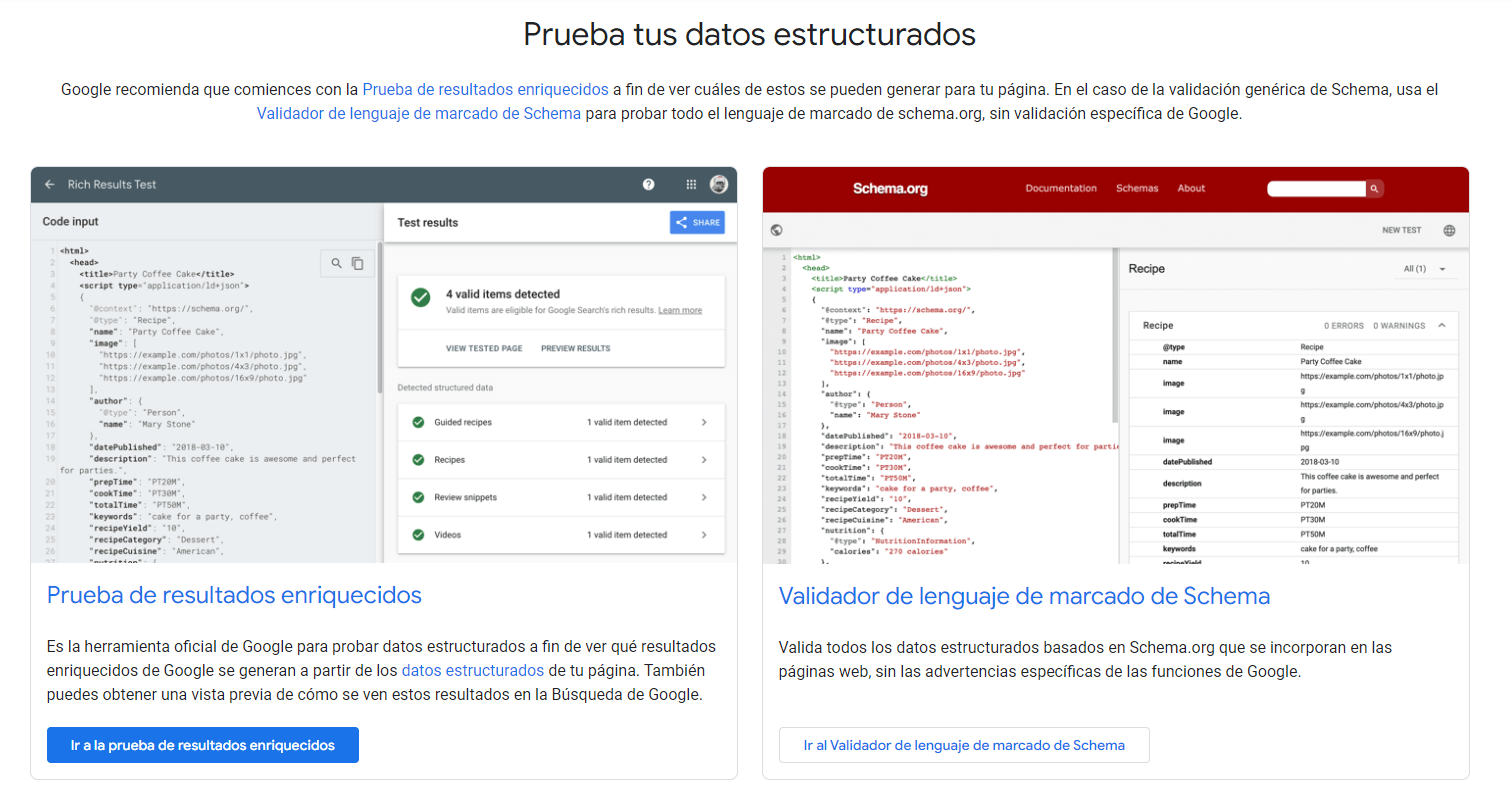
Task: Open the Schemas menu on Schema.org
Action: [x=1137, y=188]
